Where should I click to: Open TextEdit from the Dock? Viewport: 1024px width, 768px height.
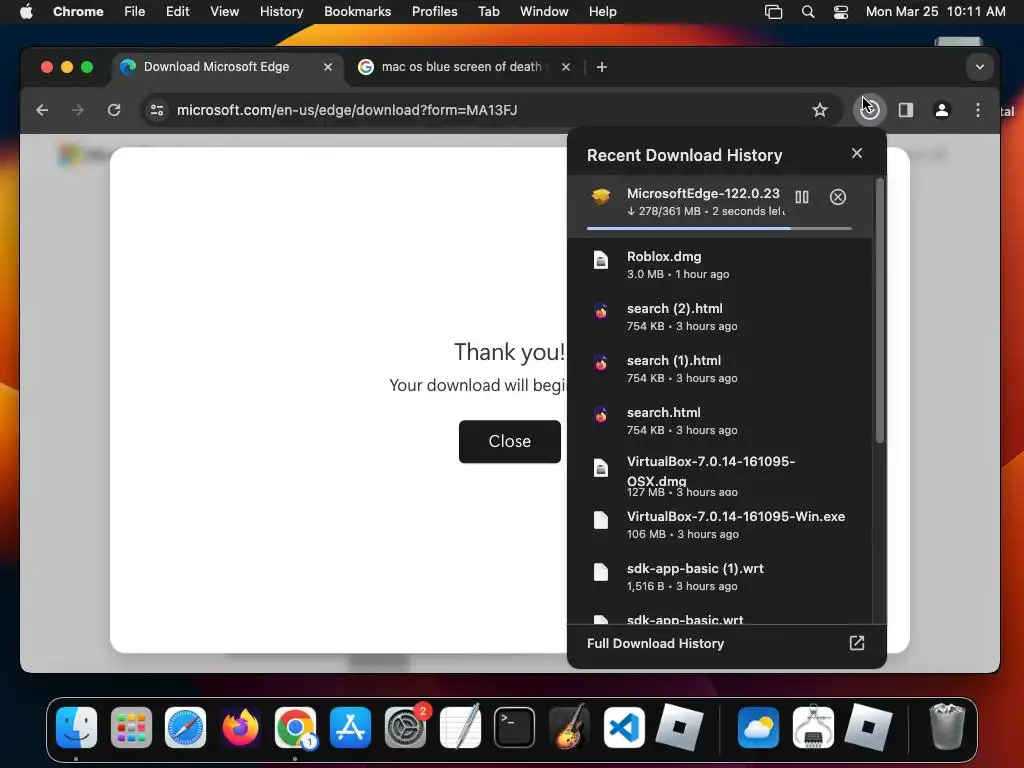click(x=460, y=727)
